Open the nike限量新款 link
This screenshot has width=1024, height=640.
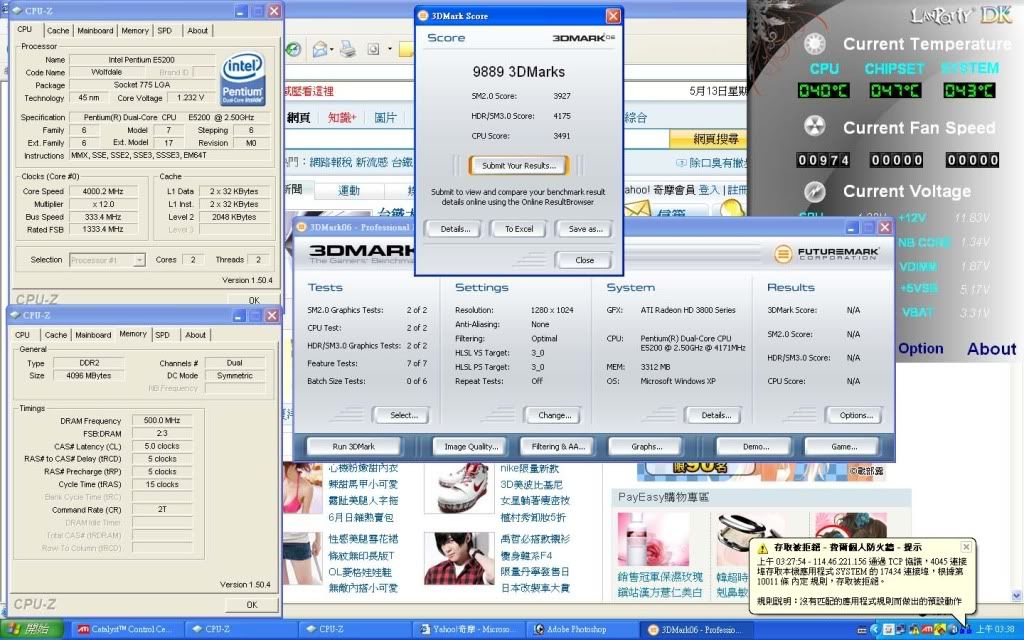coord(530,468)
